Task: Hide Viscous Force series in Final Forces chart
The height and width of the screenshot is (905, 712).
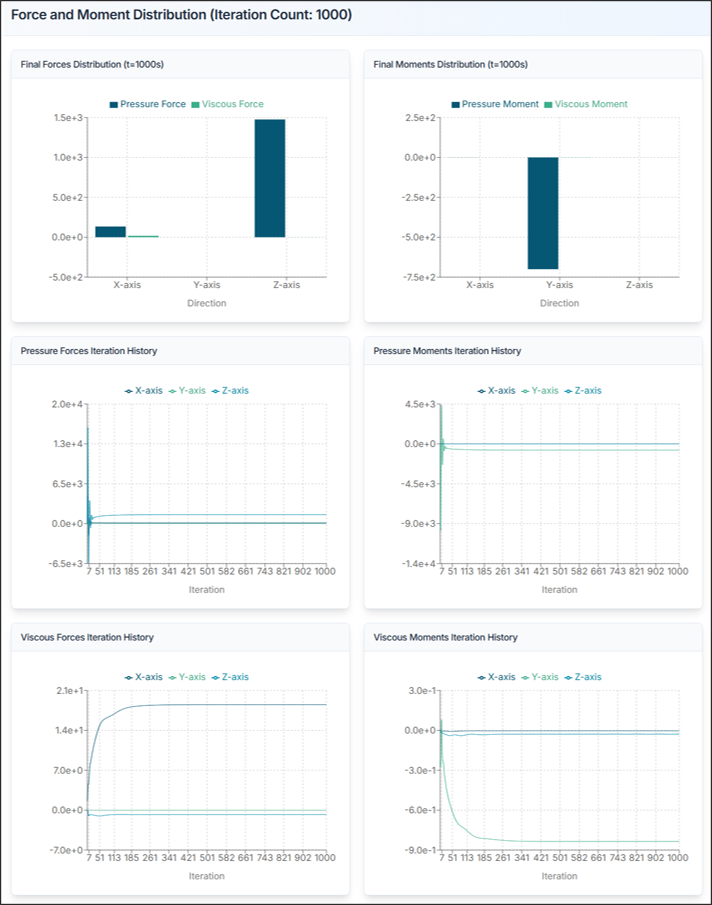Action: point(232,104)
